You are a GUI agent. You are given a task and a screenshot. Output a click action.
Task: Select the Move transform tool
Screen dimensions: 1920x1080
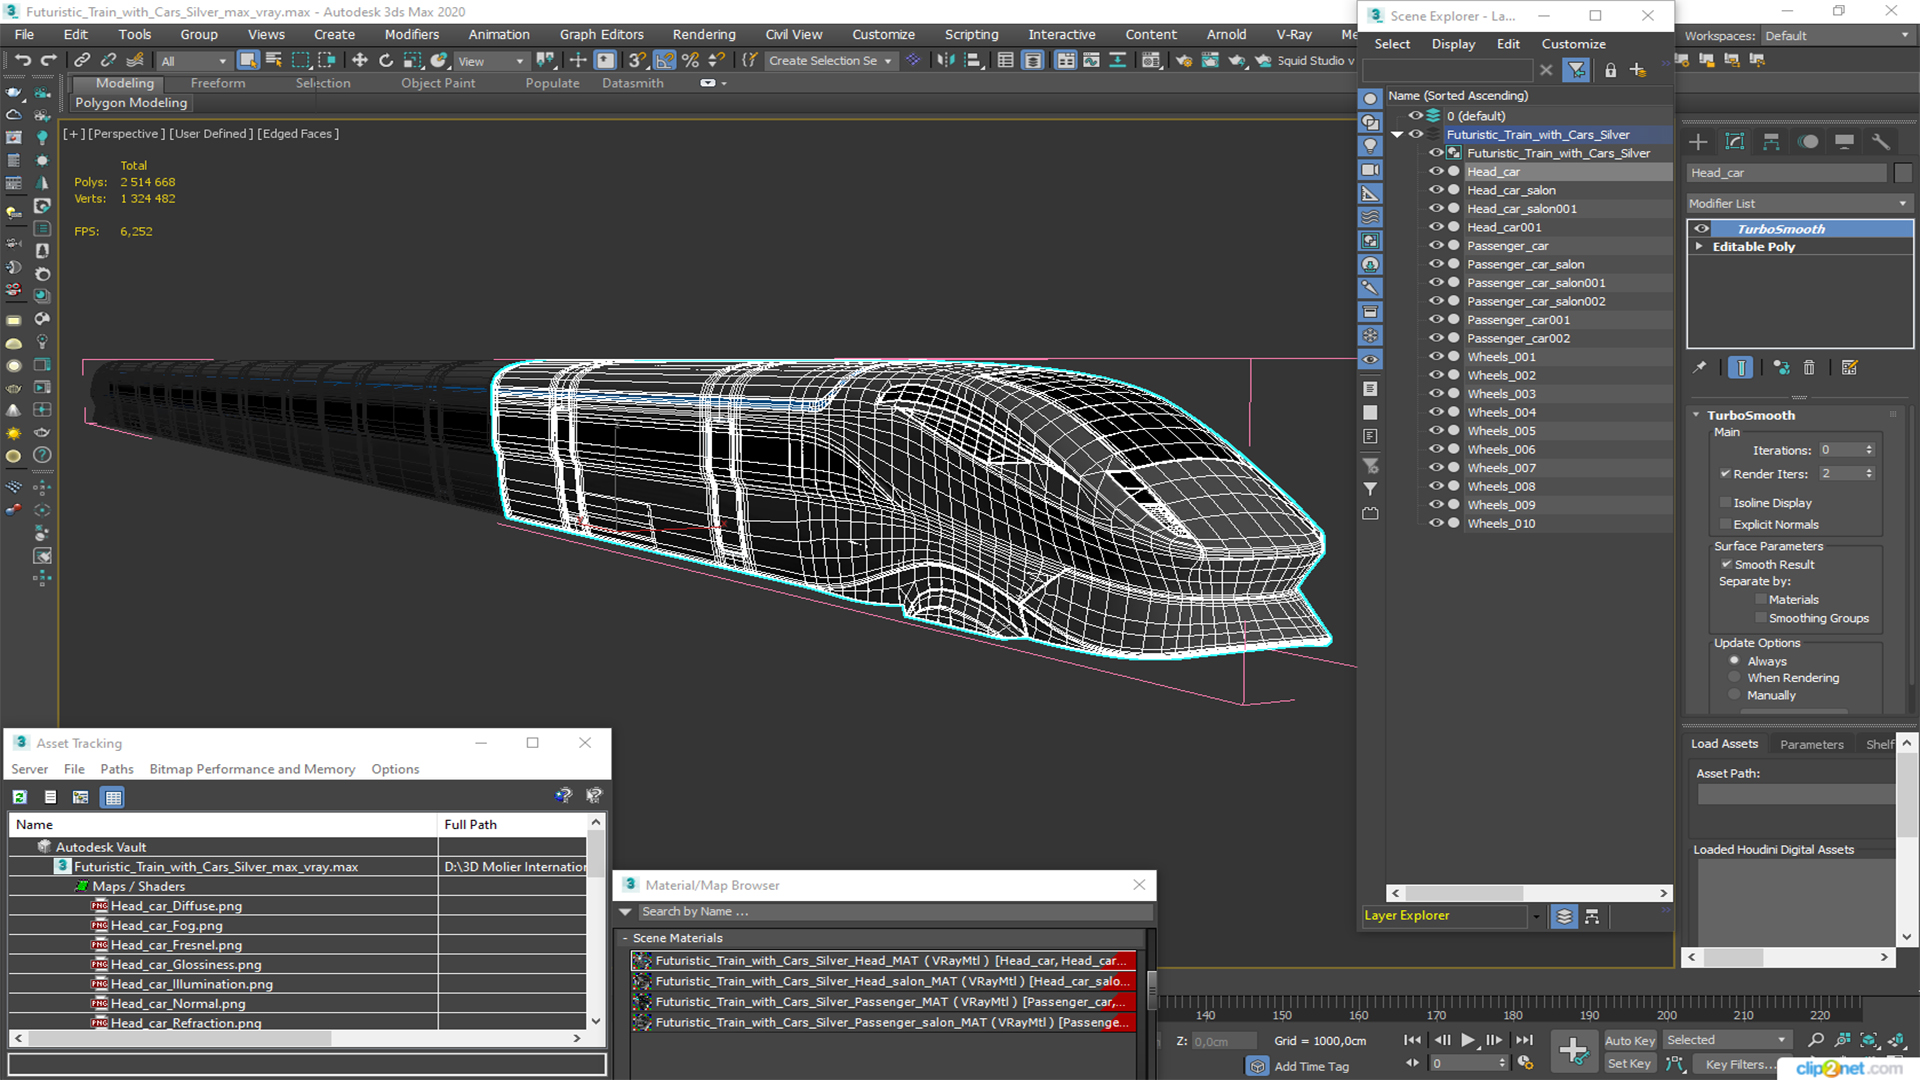point(360,60)
